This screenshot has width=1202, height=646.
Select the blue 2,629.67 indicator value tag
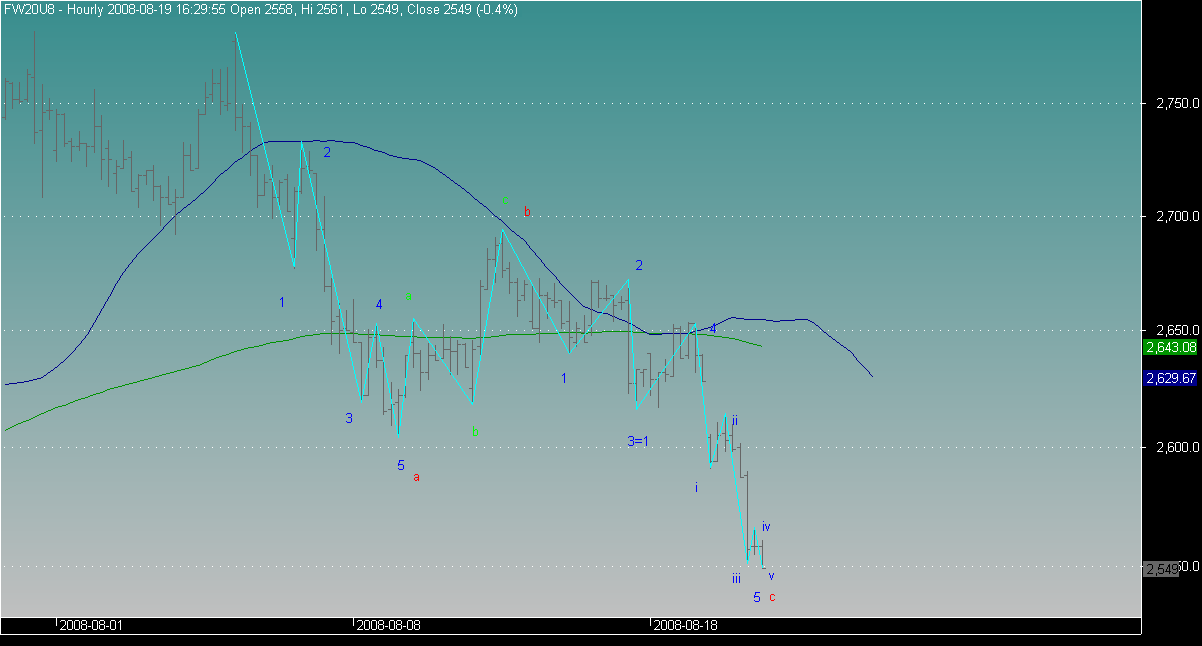pos(1171,378)
